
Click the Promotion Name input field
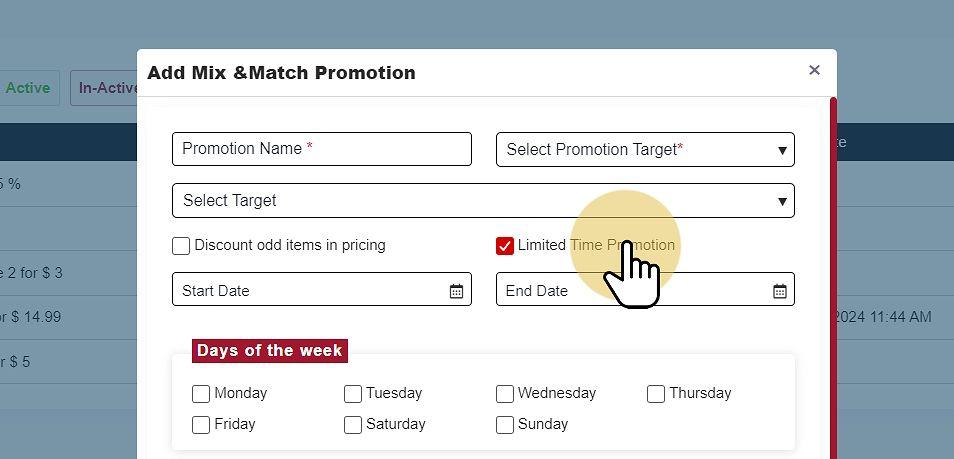tap(321, 149)
